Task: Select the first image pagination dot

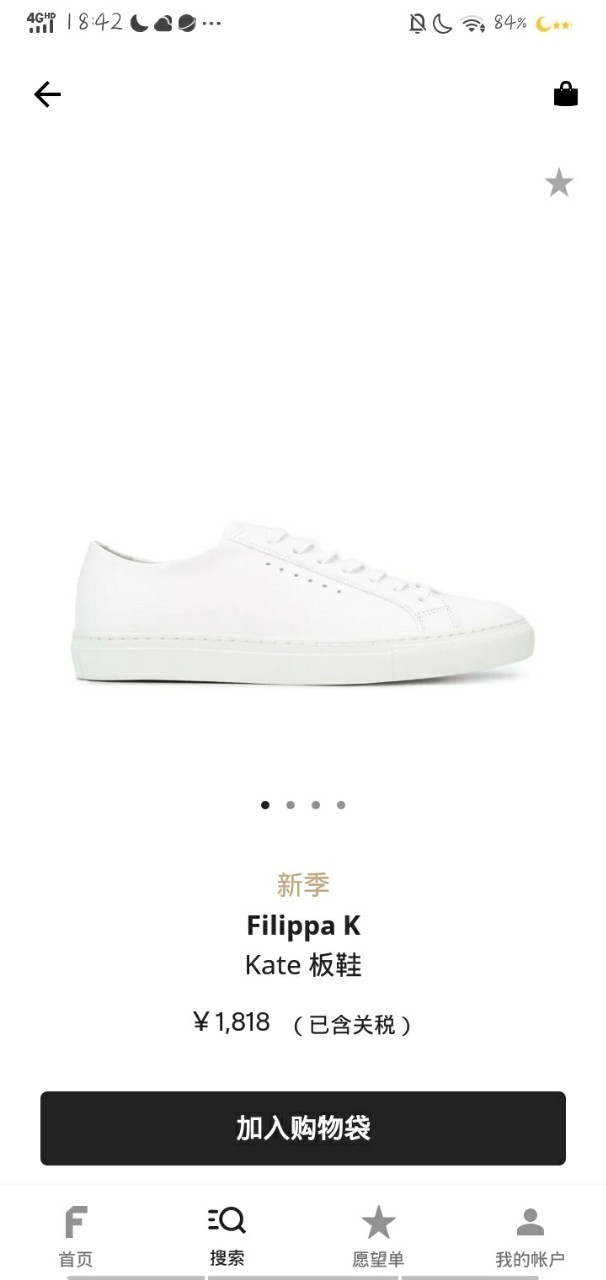Action: pyautogui.click(x=265, y=805)
